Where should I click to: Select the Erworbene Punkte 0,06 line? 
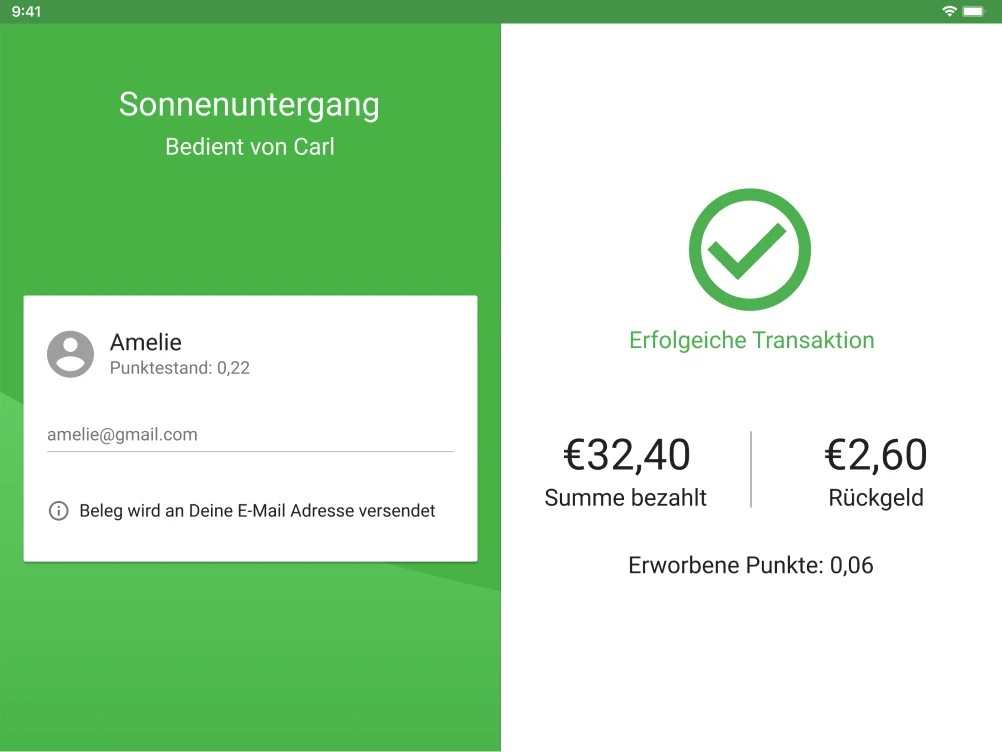tap(750, 565)
